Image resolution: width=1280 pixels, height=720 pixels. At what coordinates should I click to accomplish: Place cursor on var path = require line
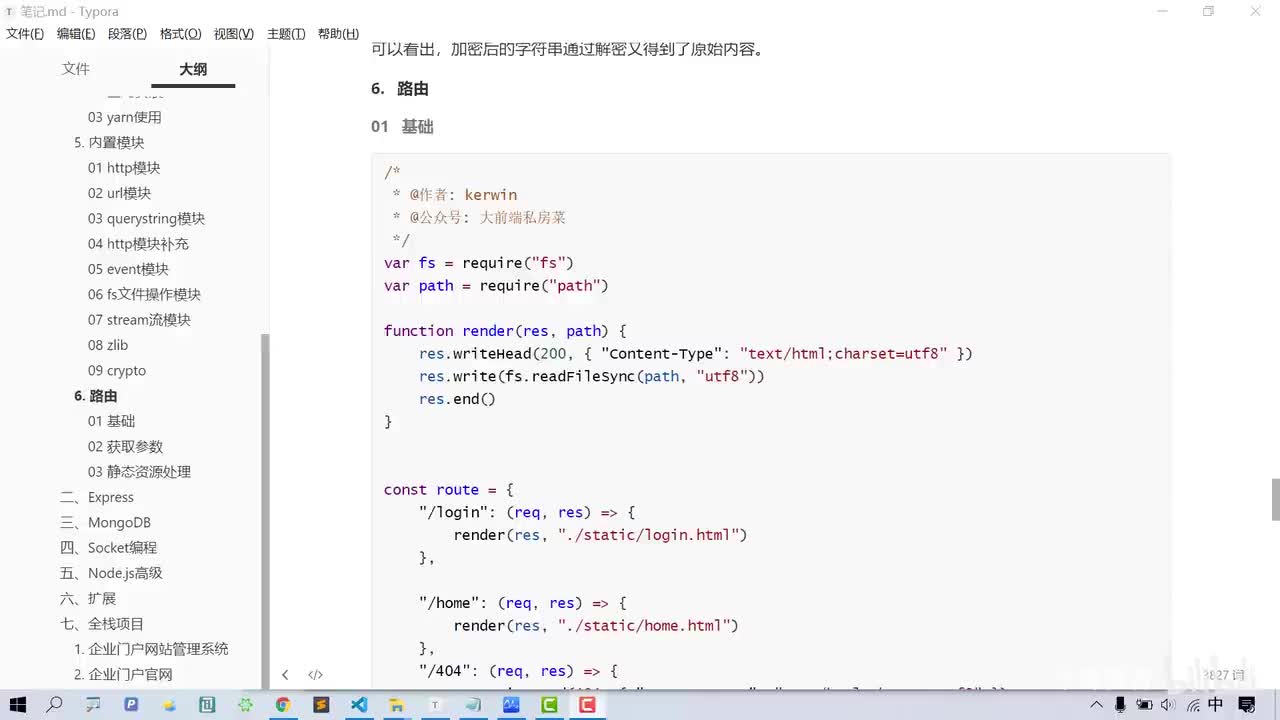(x=496, y=286)
